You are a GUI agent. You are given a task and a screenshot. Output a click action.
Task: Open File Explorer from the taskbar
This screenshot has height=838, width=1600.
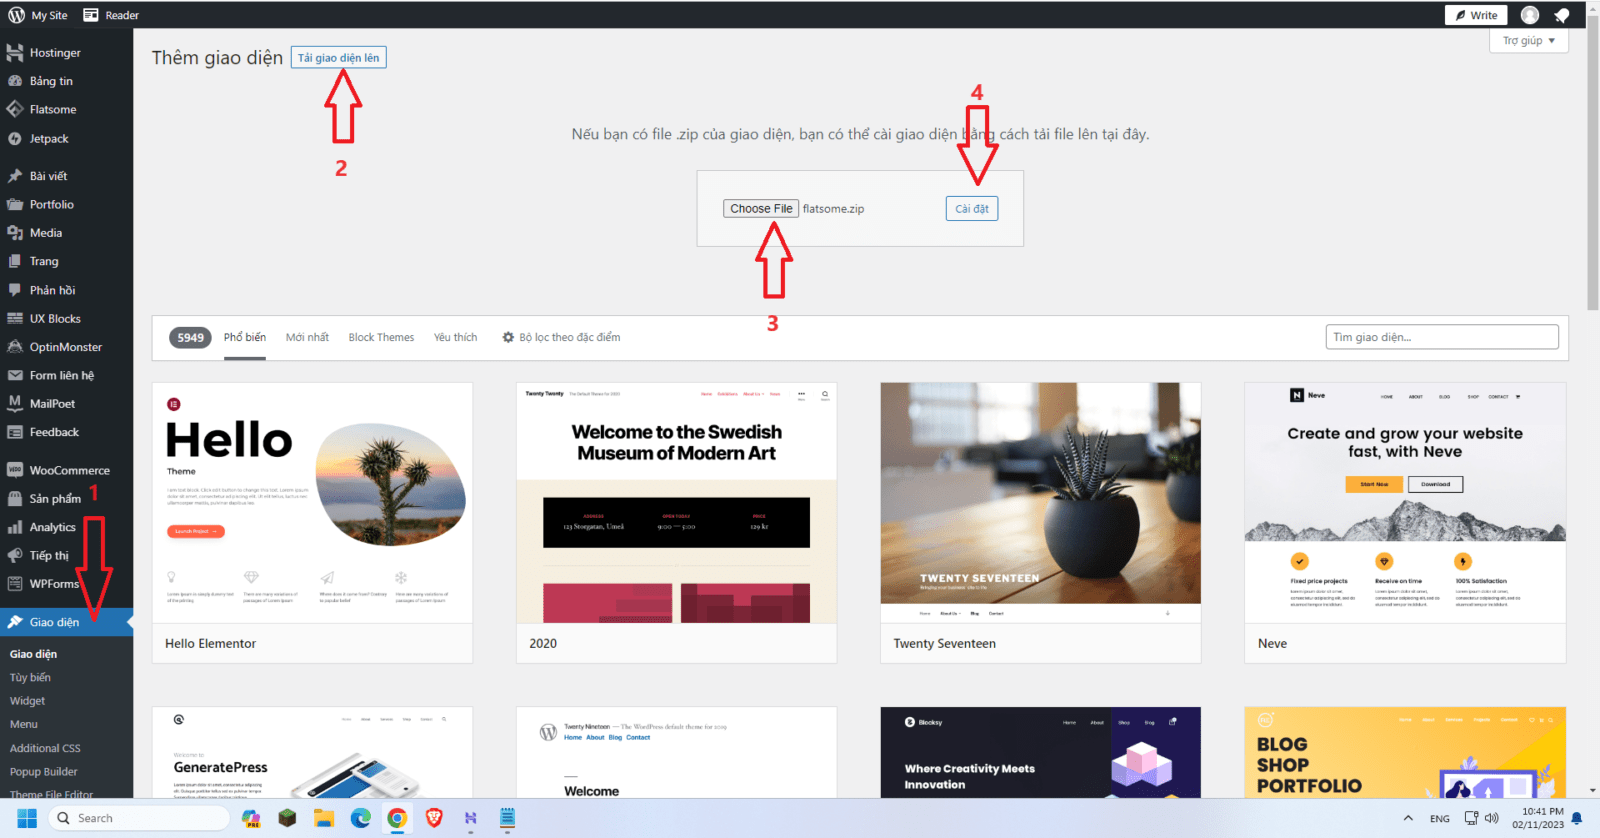click(x=323, y=818)
